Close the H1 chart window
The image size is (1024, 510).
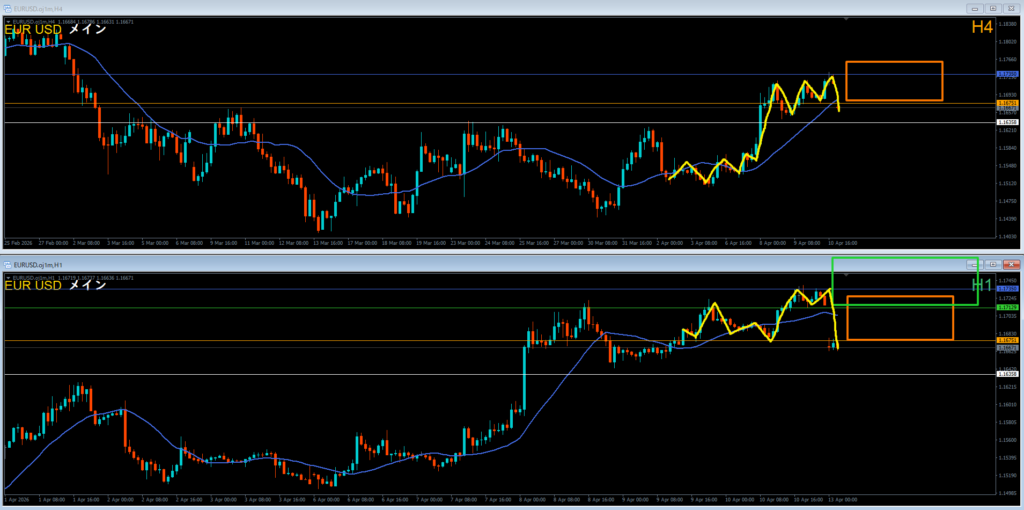[1010, 263]
